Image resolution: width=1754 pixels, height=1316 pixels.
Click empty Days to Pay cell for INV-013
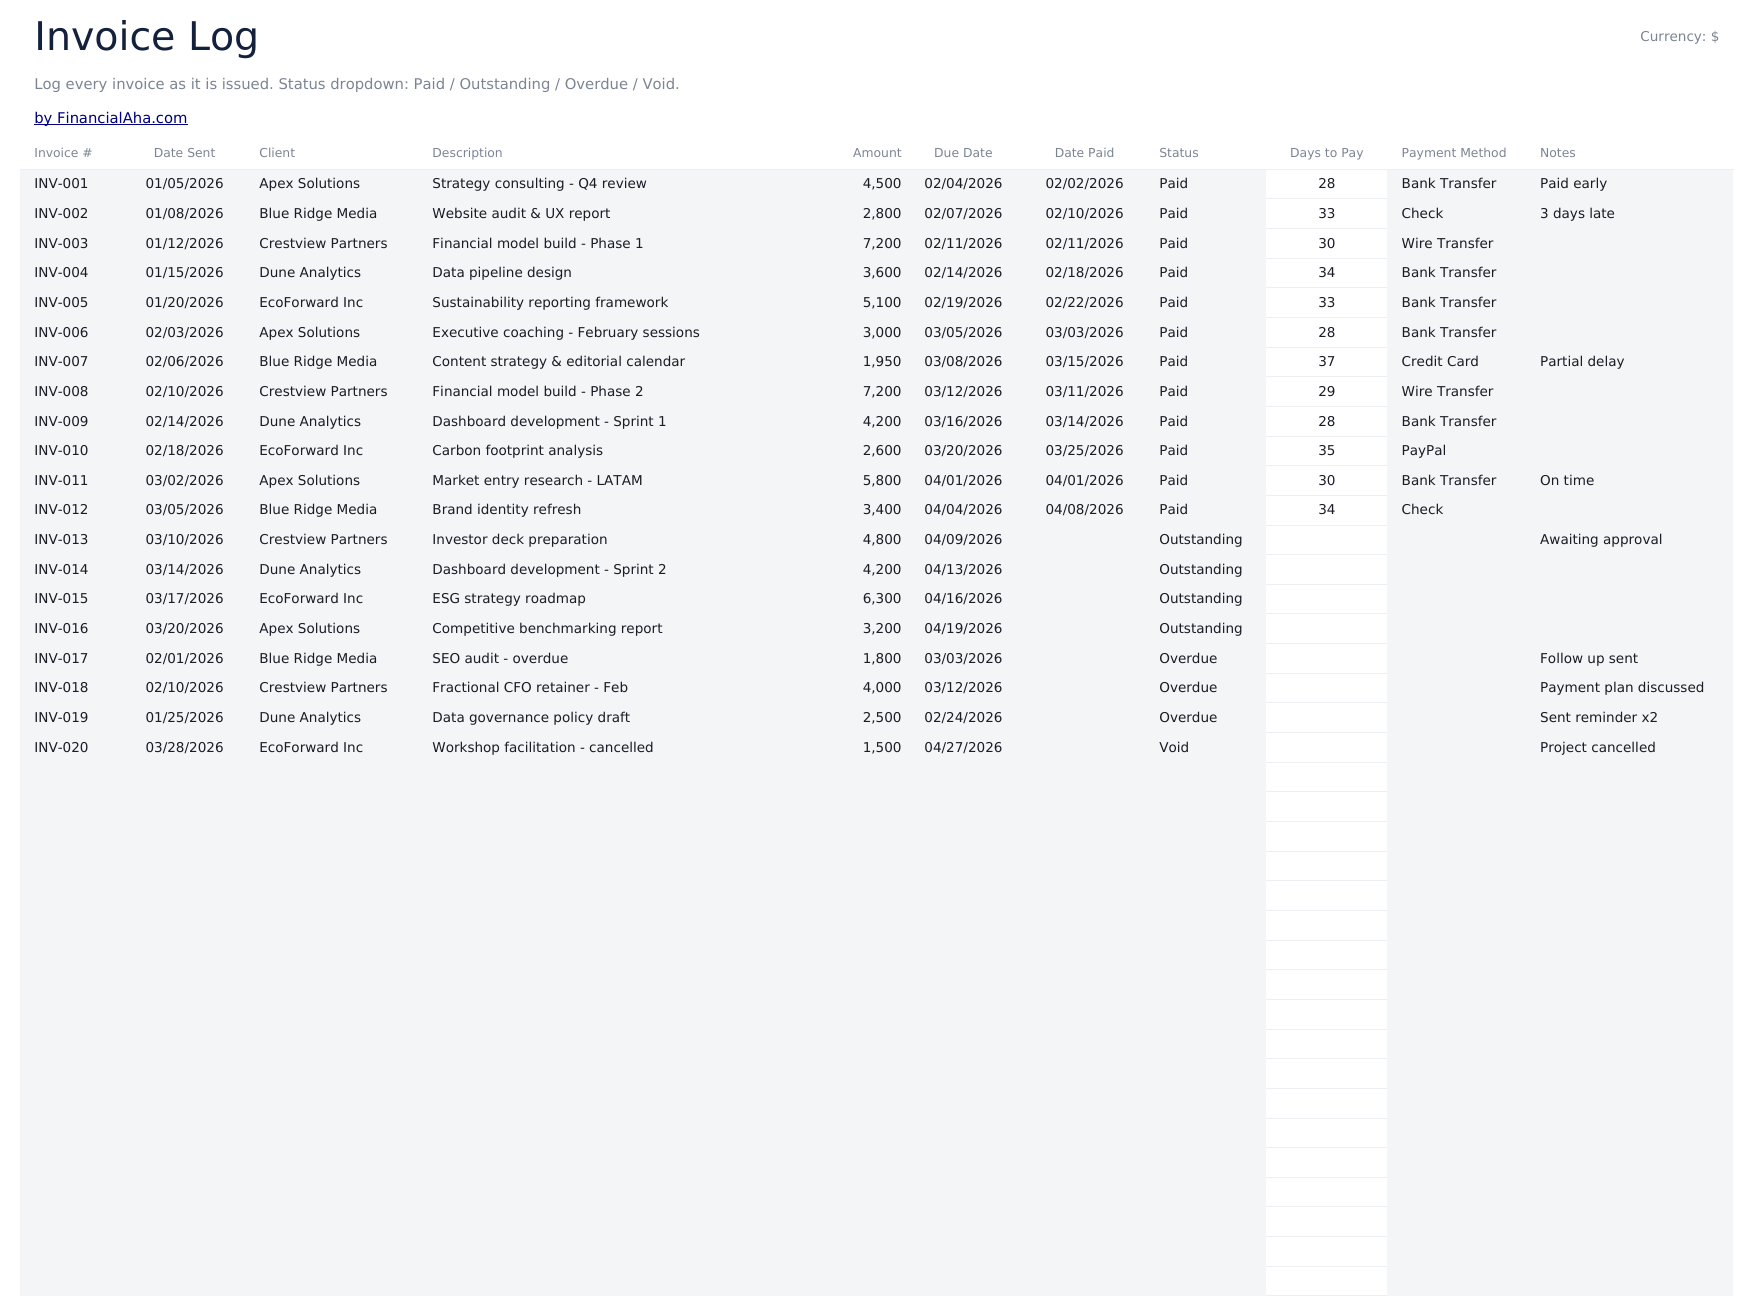coord(1326,540)
